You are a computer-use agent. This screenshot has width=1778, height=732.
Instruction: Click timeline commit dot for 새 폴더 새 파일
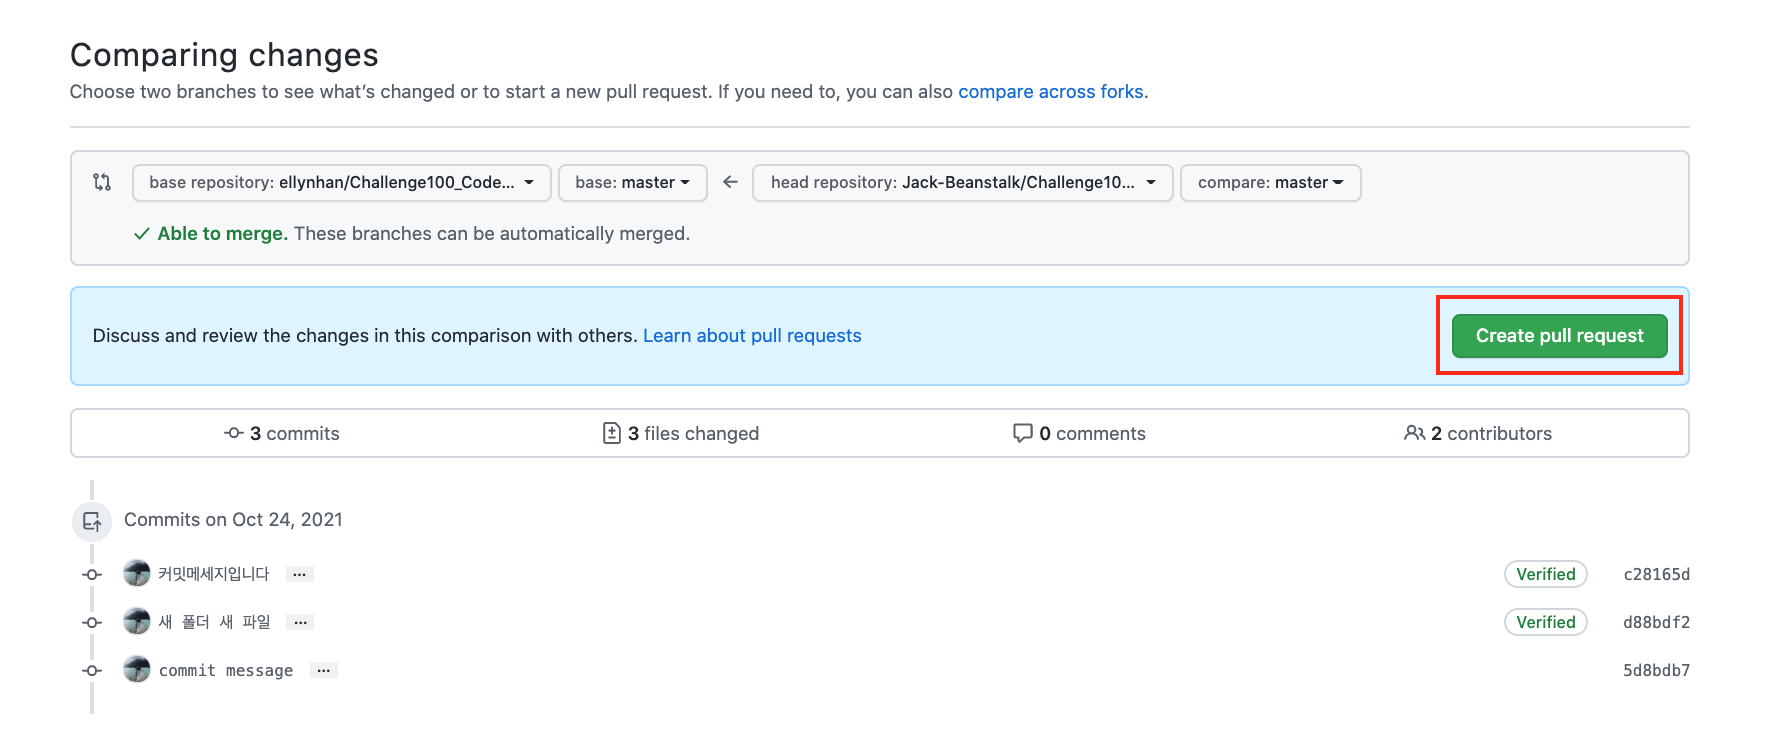[x=92, y=622]
